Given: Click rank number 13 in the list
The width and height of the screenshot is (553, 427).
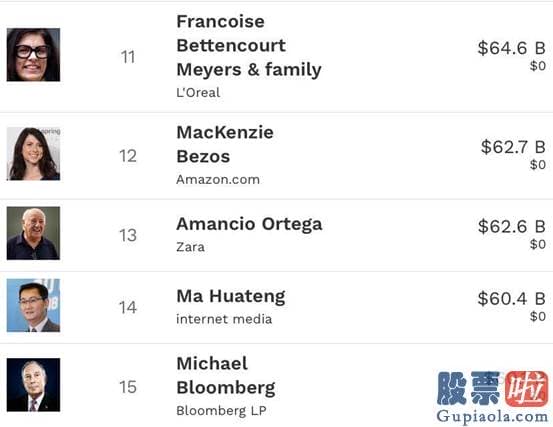Looking at the screenshot, I should click(128, 235).
